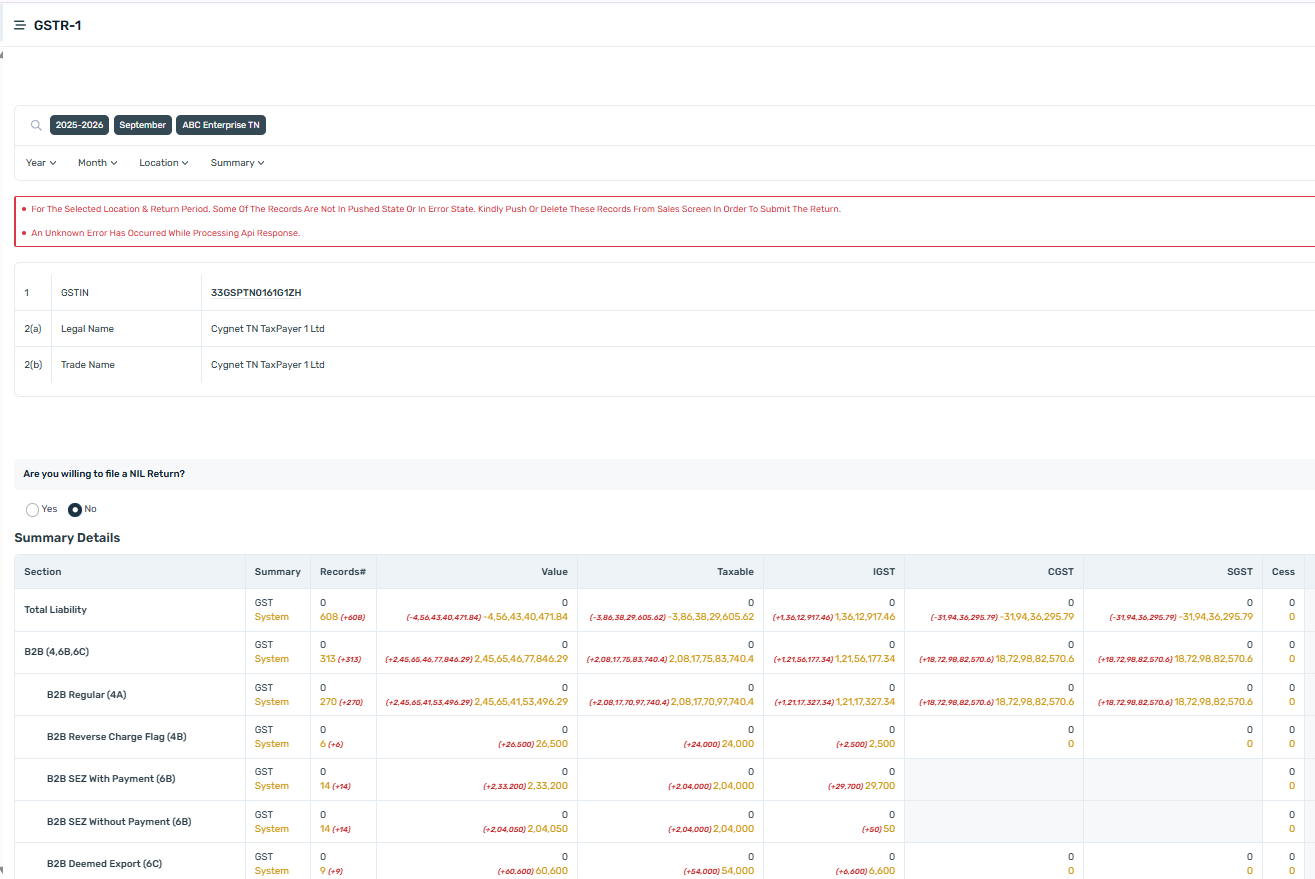Click the Section column header

click(x=43, y=572)
